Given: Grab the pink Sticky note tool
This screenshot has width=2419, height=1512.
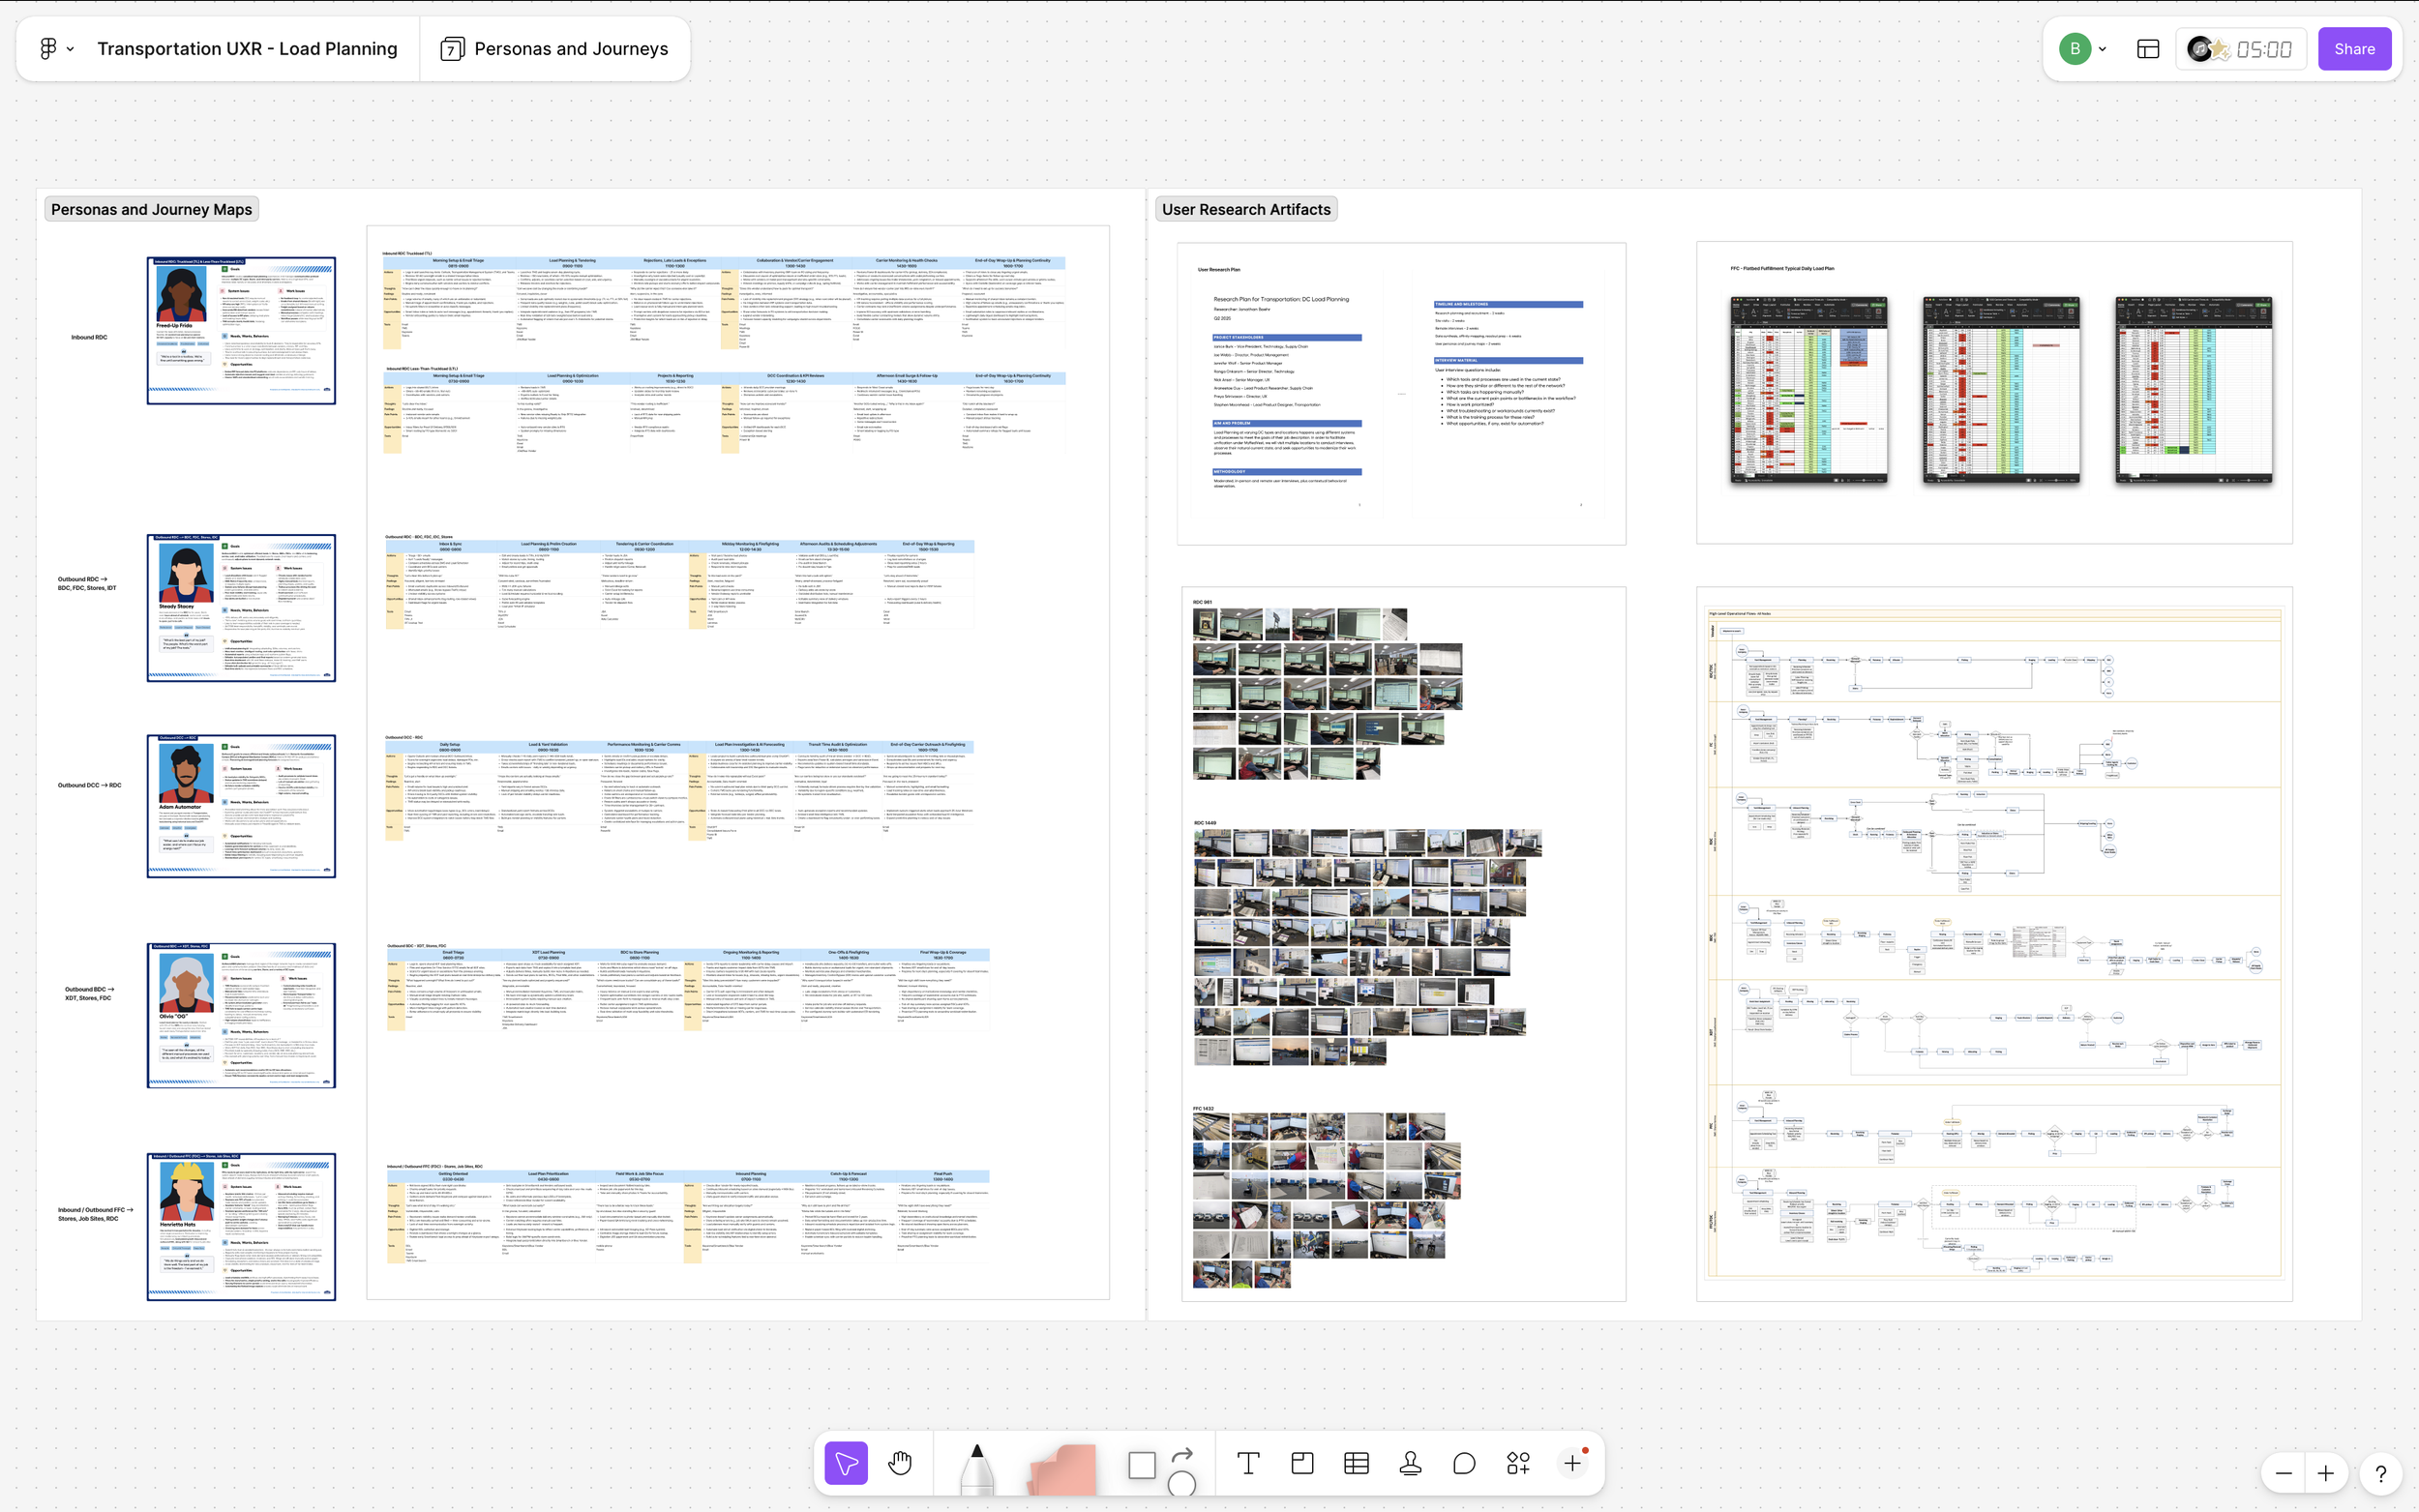Looking at the screenshot, I should [1063, 1463].
